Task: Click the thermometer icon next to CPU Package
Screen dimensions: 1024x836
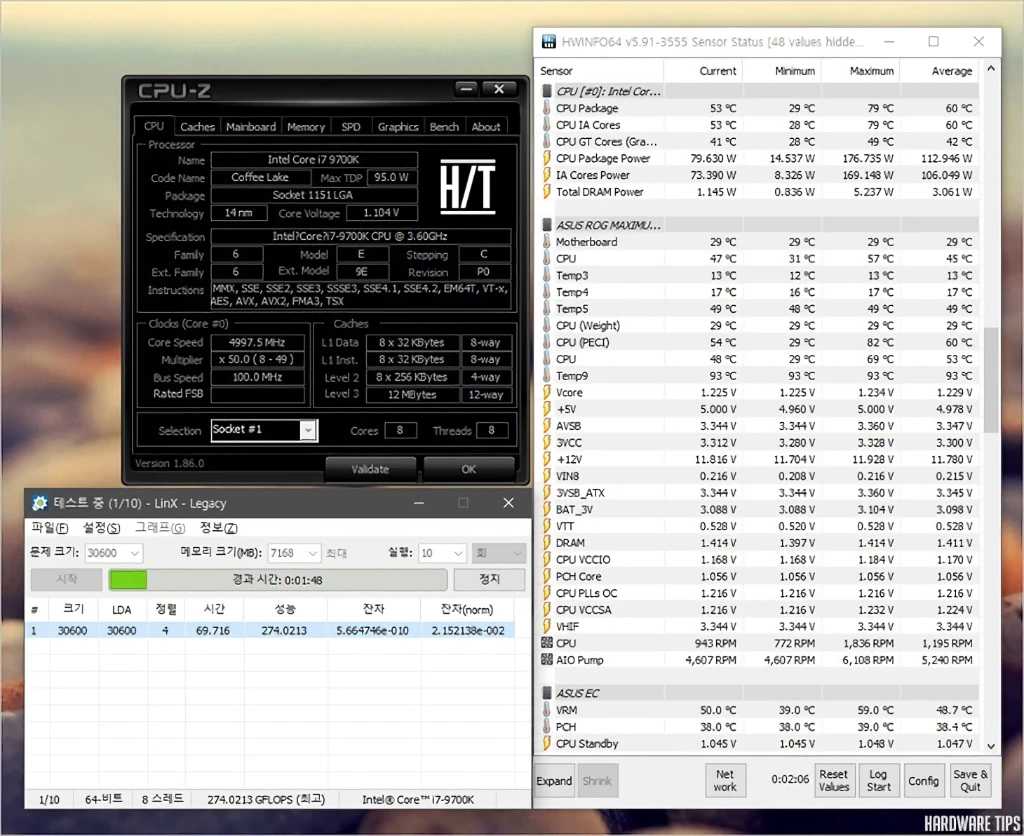Action: [547, 108]
